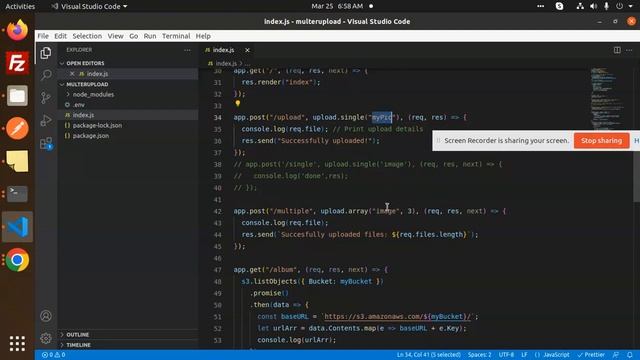Open the system power menu arrow
This screenshot has width=640, height=360.
coord(631,6)
